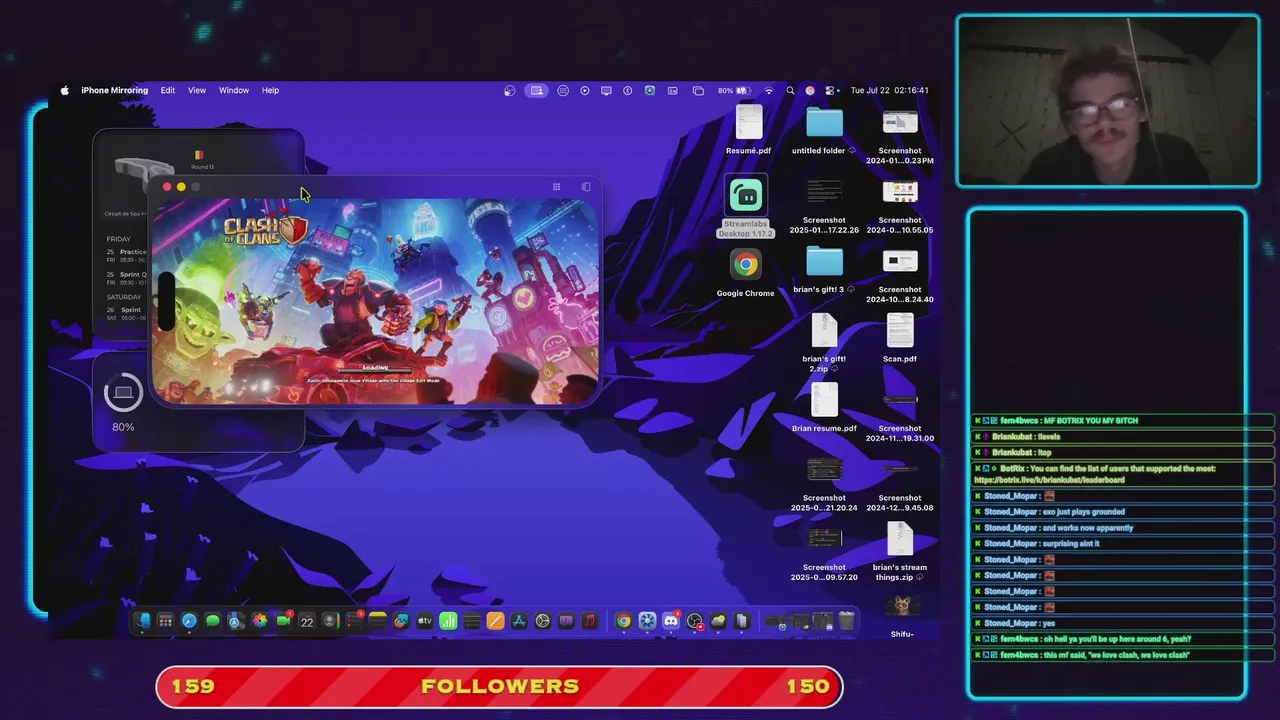Open the iPhone Mirroring Home Screen grid button

coord(556,187)
